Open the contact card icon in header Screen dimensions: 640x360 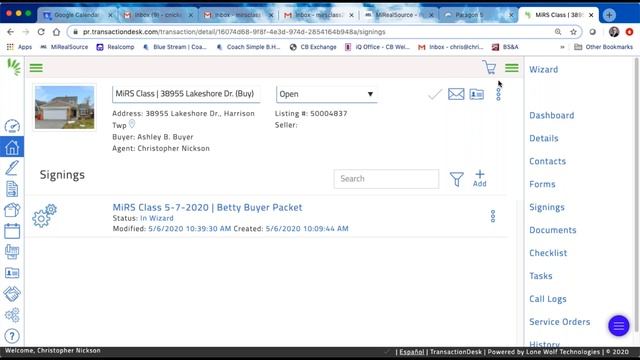[476, 94]
